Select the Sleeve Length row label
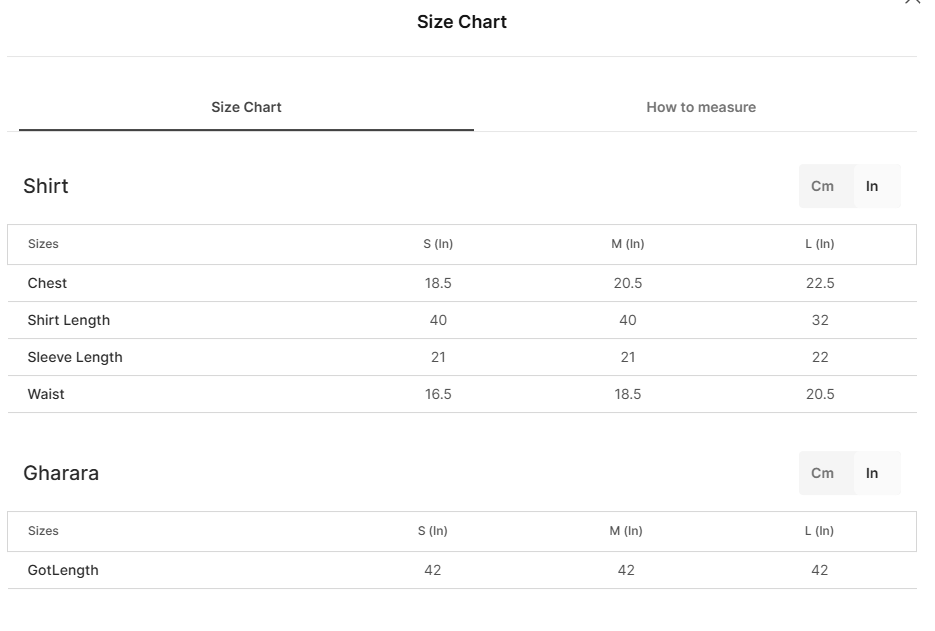The image size is (935, 631). click(75, 357)
